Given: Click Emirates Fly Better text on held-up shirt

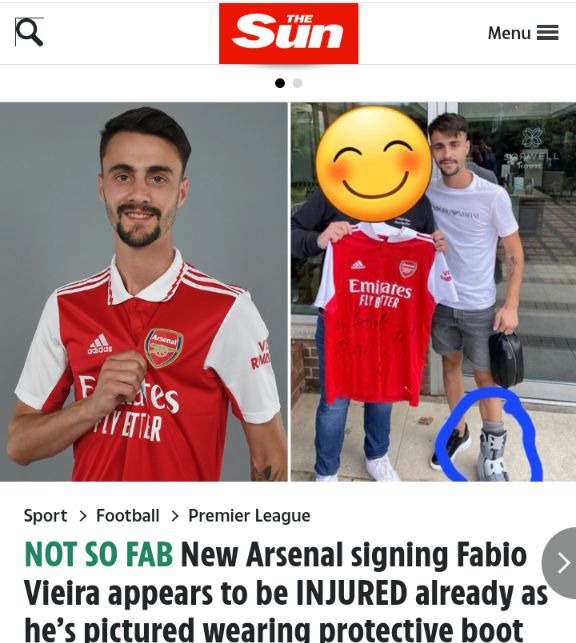Looking at the screenshot, I should 379,294.
